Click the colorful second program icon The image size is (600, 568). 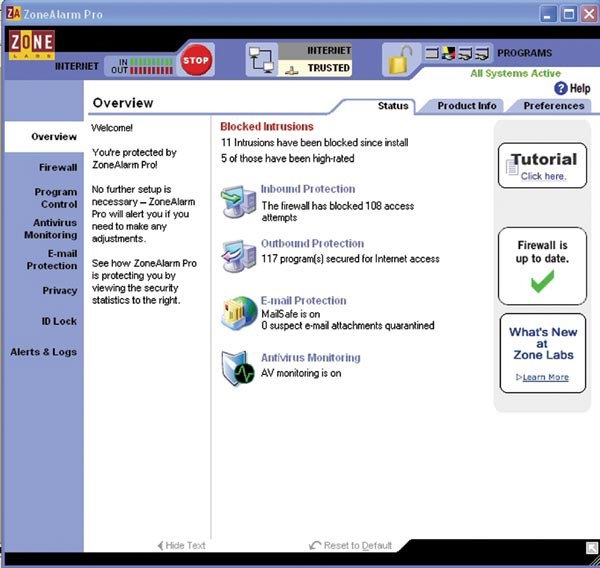[448, 53]
